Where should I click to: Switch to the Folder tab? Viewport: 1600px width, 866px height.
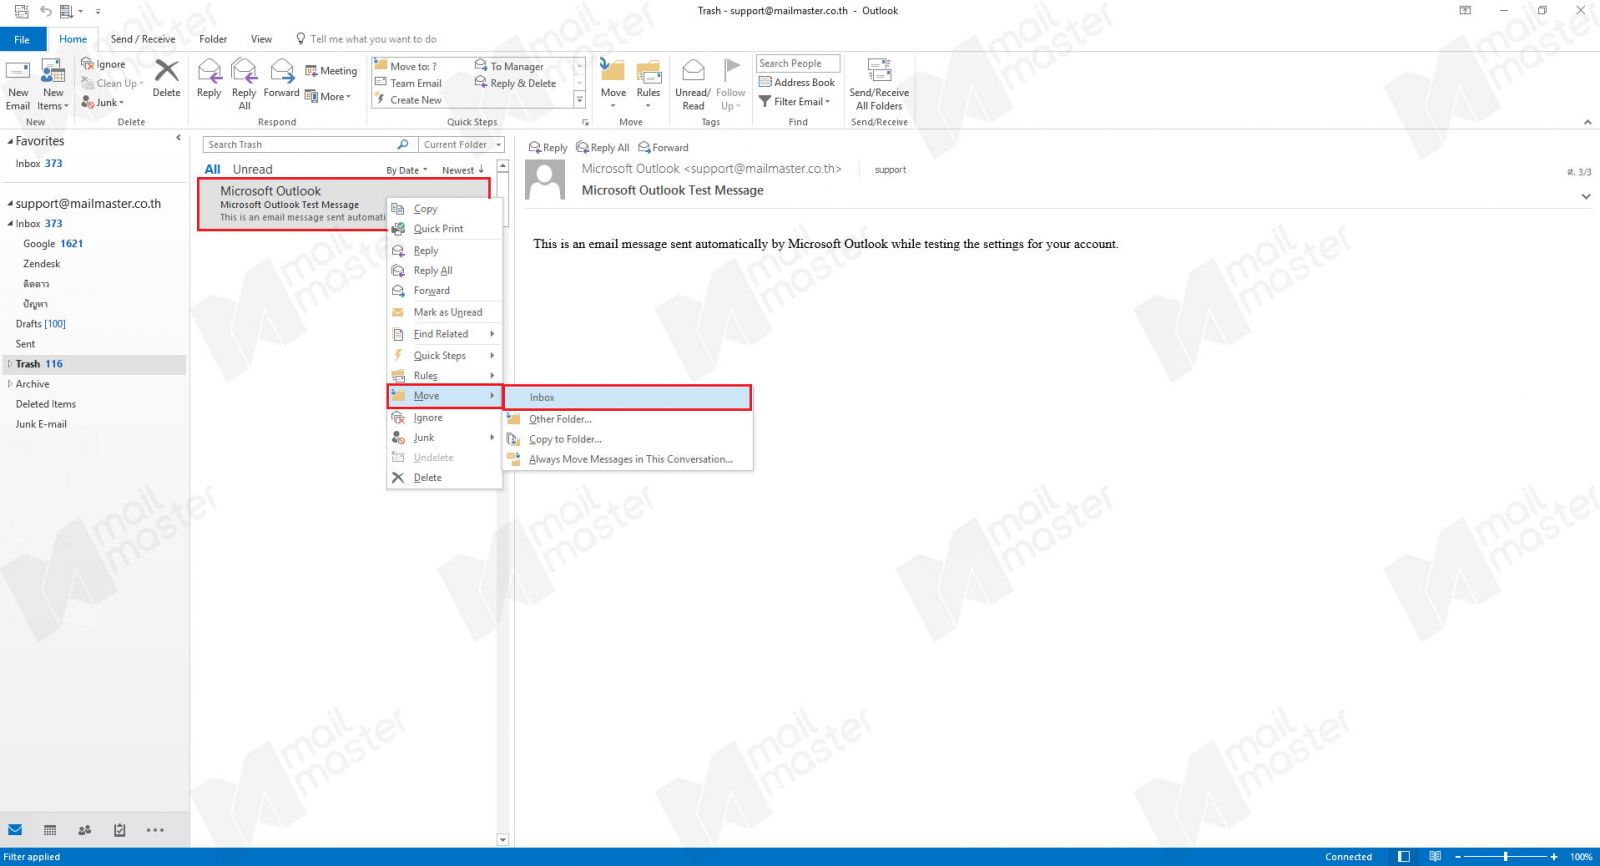click(213, 39)
